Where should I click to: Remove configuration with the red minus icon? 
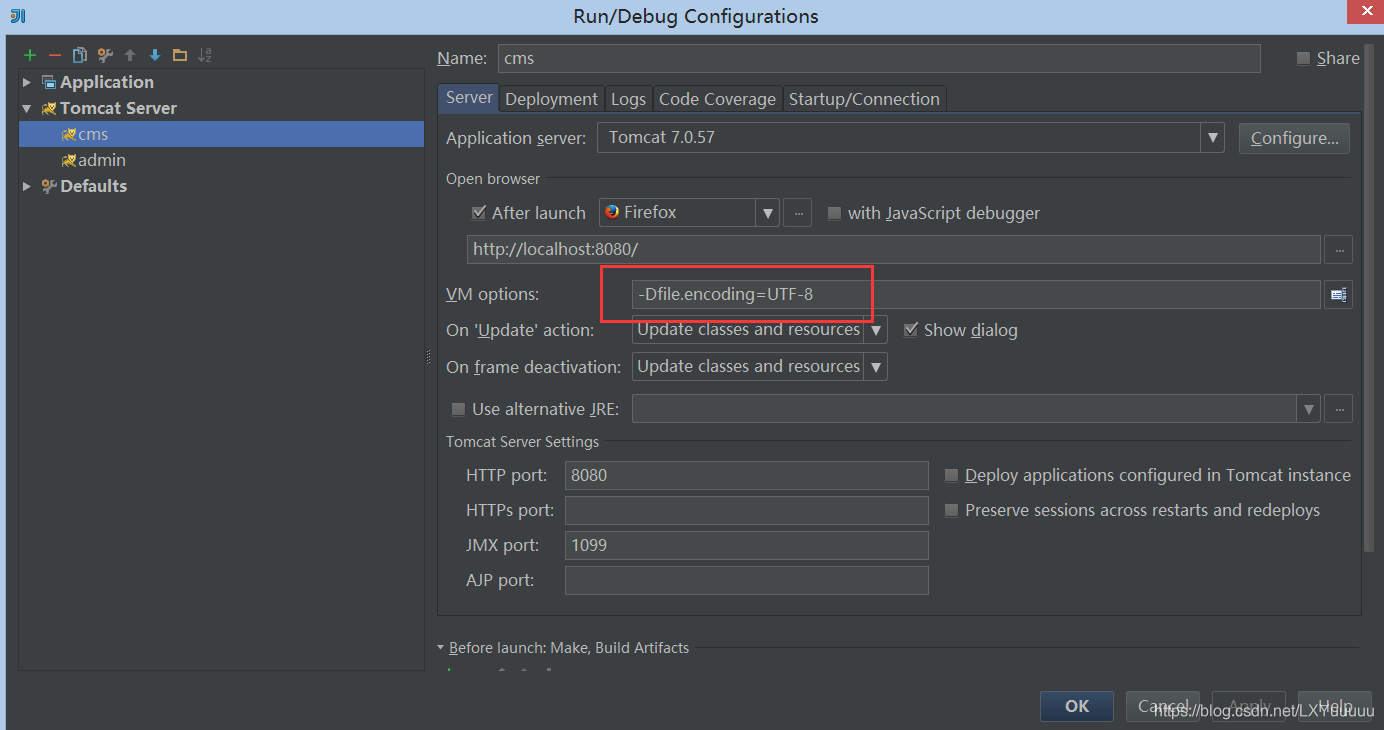(55, 55)
